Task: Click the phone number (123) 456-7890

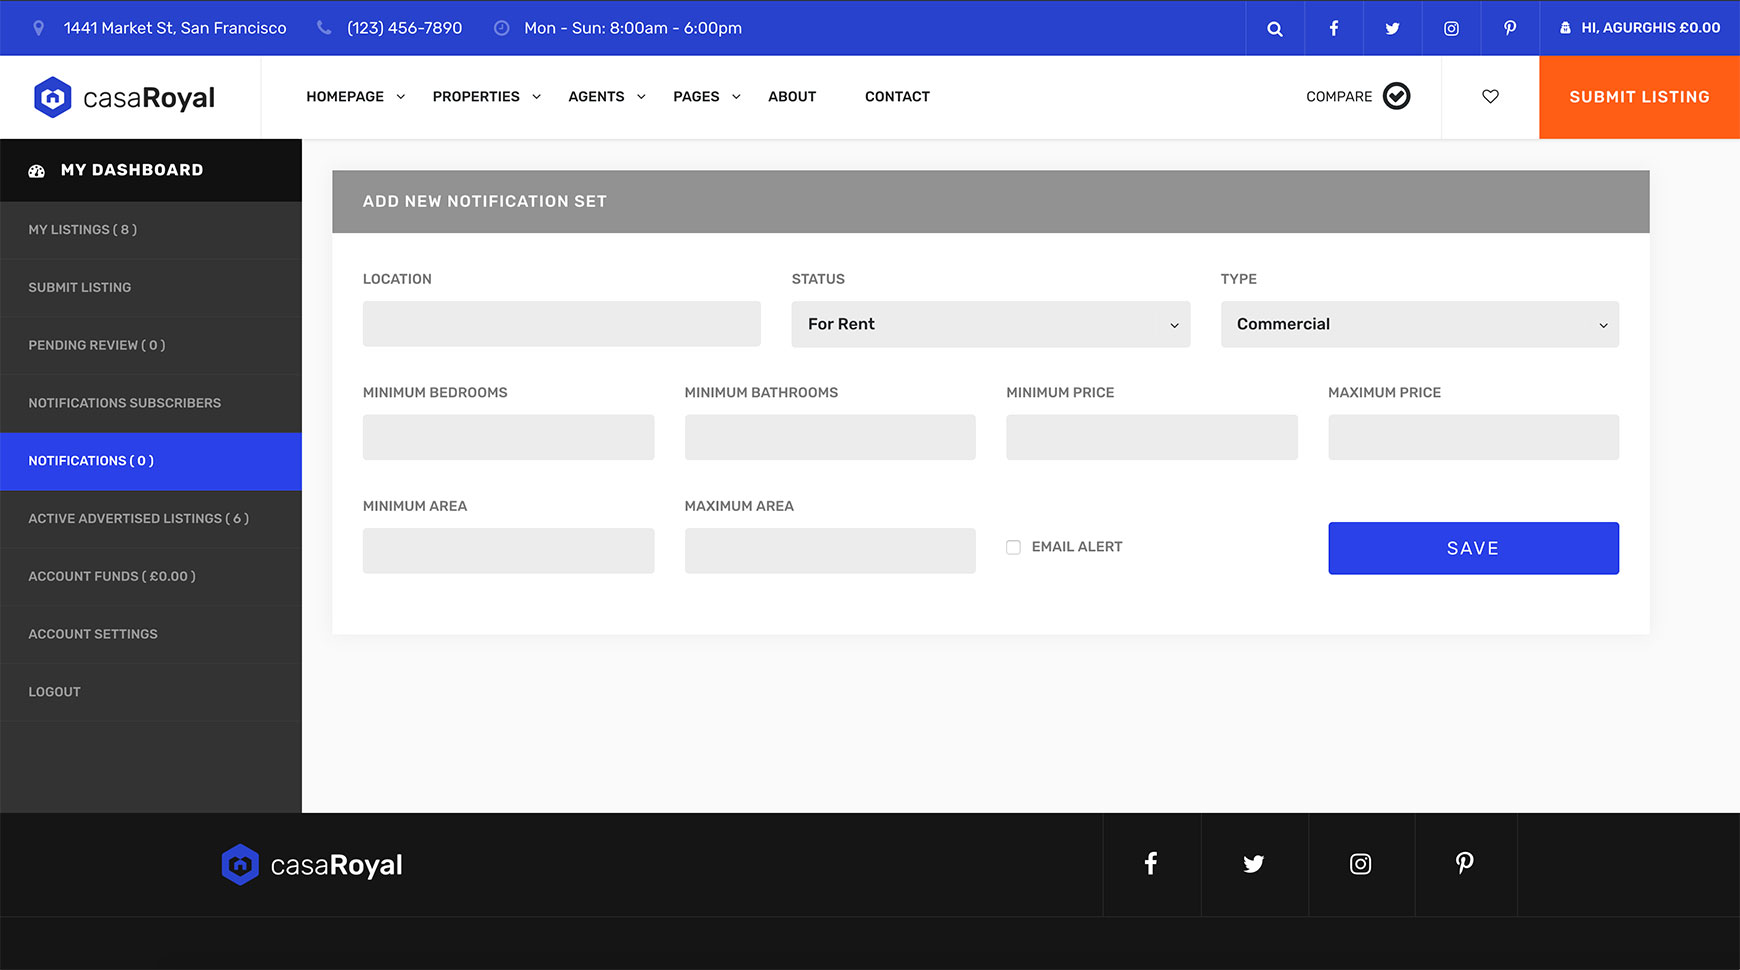Action: tap(405, 28)
